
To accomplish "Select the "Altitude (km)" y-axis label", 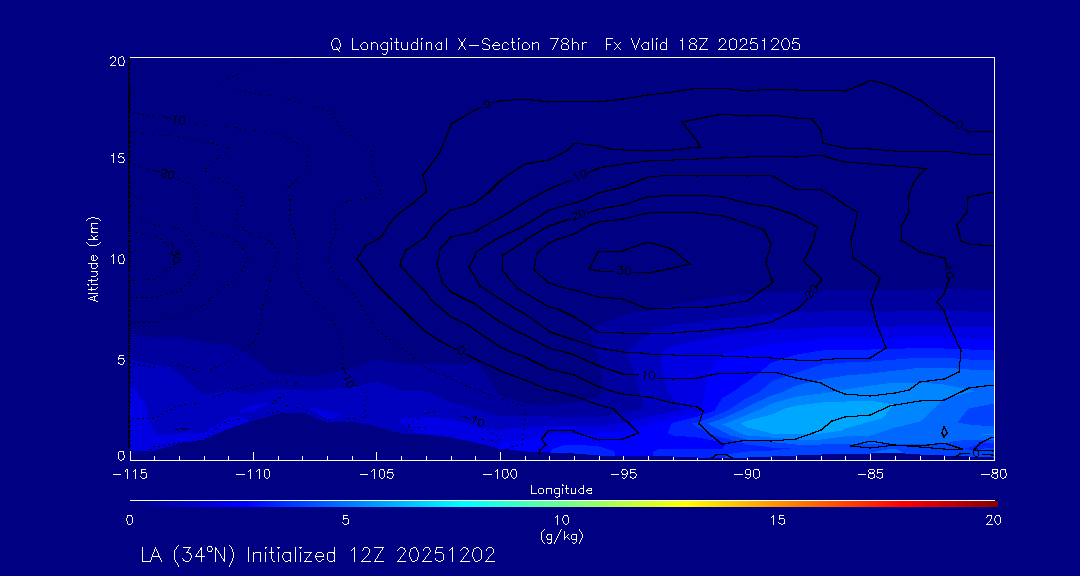I will click(92, 259).
